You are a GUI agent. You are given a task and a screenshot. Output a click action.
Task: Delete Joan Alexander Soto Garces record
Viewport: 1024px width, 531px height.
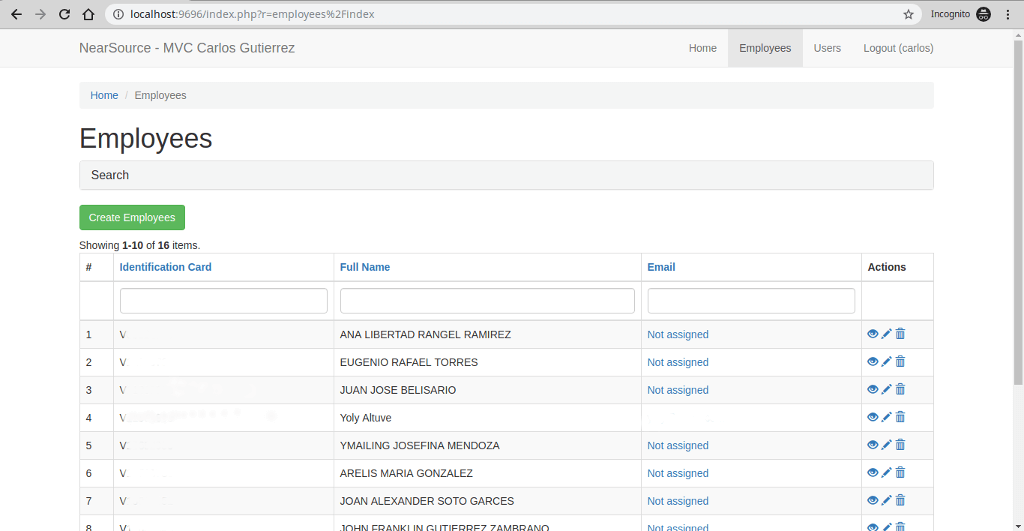point(900,500)
